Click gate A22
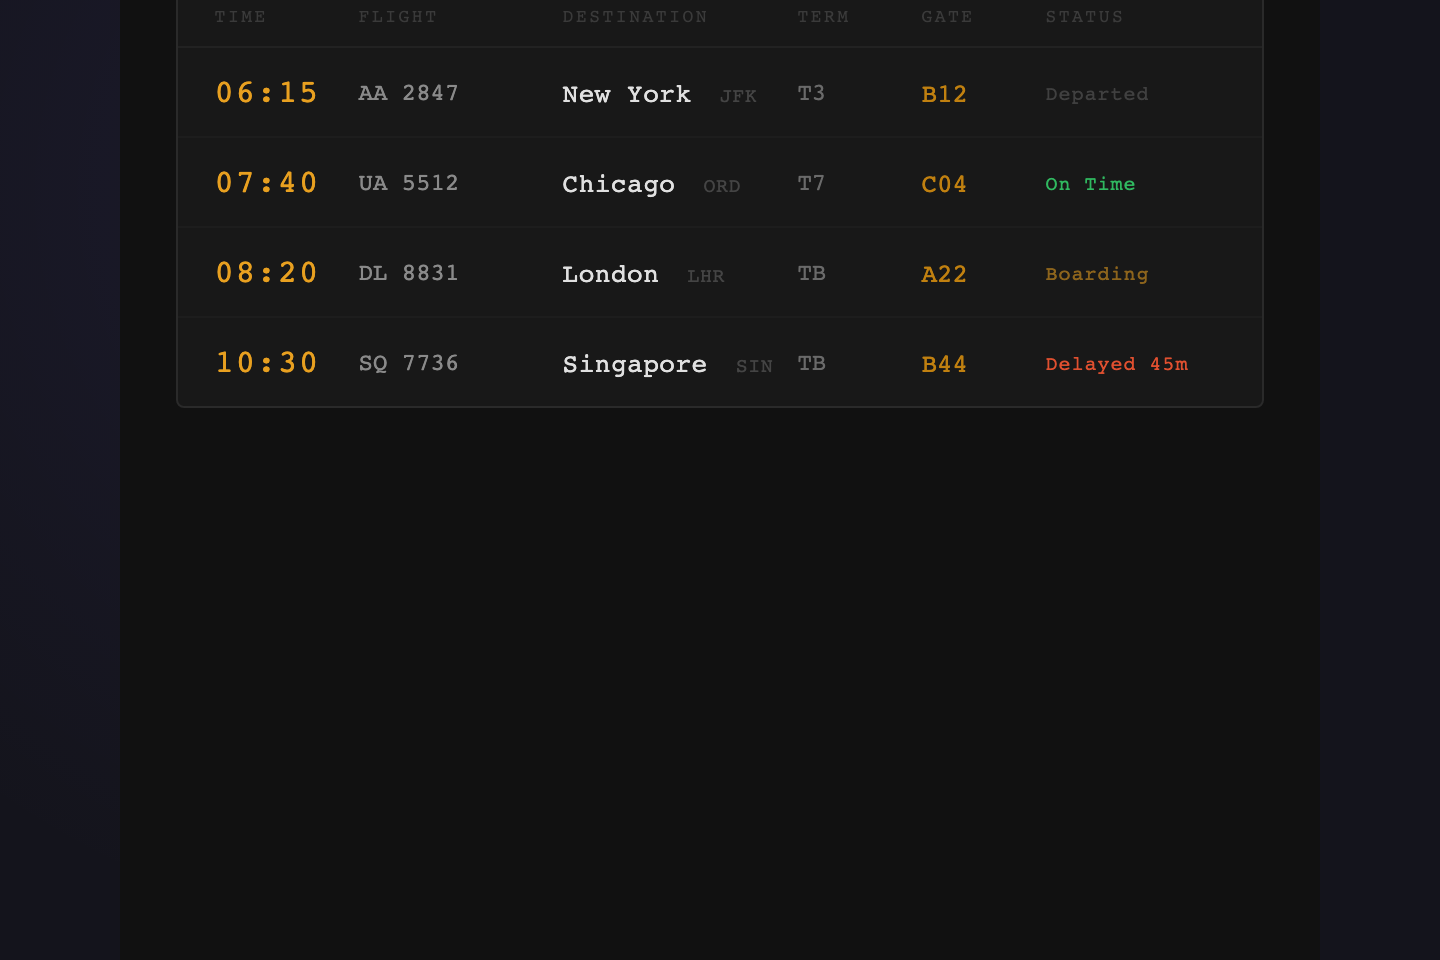Image resolution: width=1440 pixels, height=960 pixels. click(x=944, y=274)
